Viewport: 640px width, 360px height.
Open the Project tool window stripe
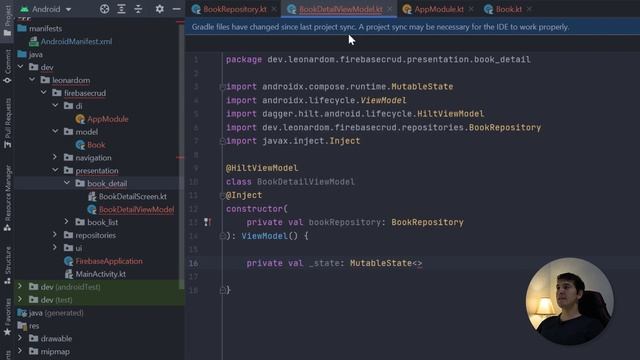(7, 20)
